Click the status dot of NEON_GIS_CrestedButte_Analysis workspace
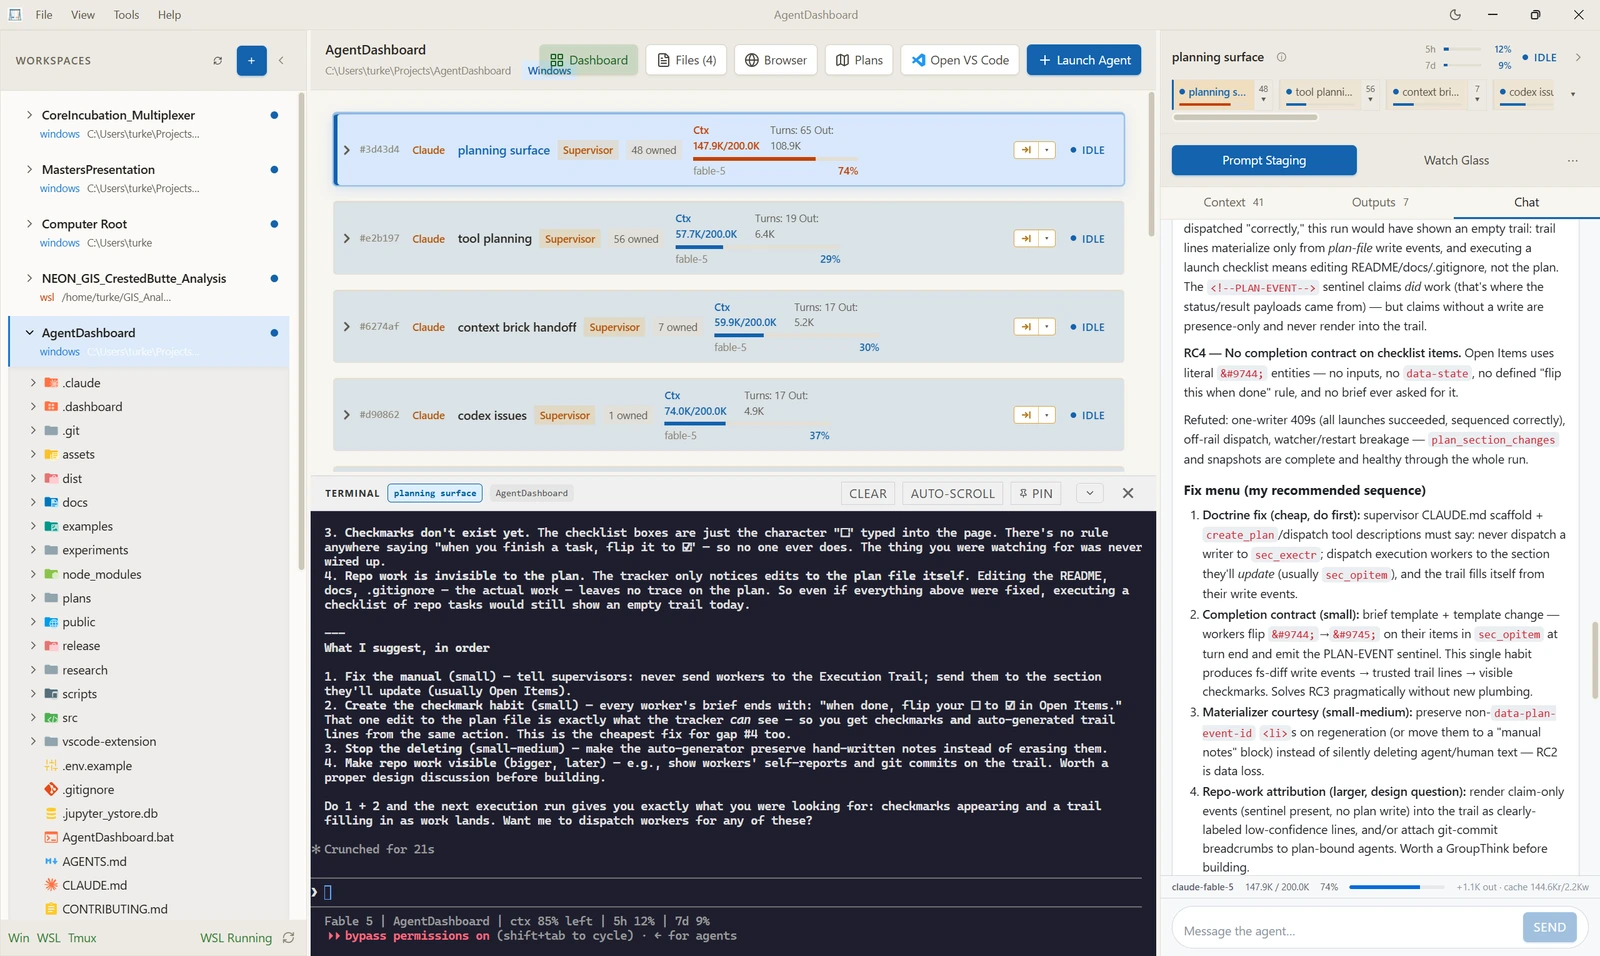Viewport: 1600px width, 956px height. [x=274, y=278]
